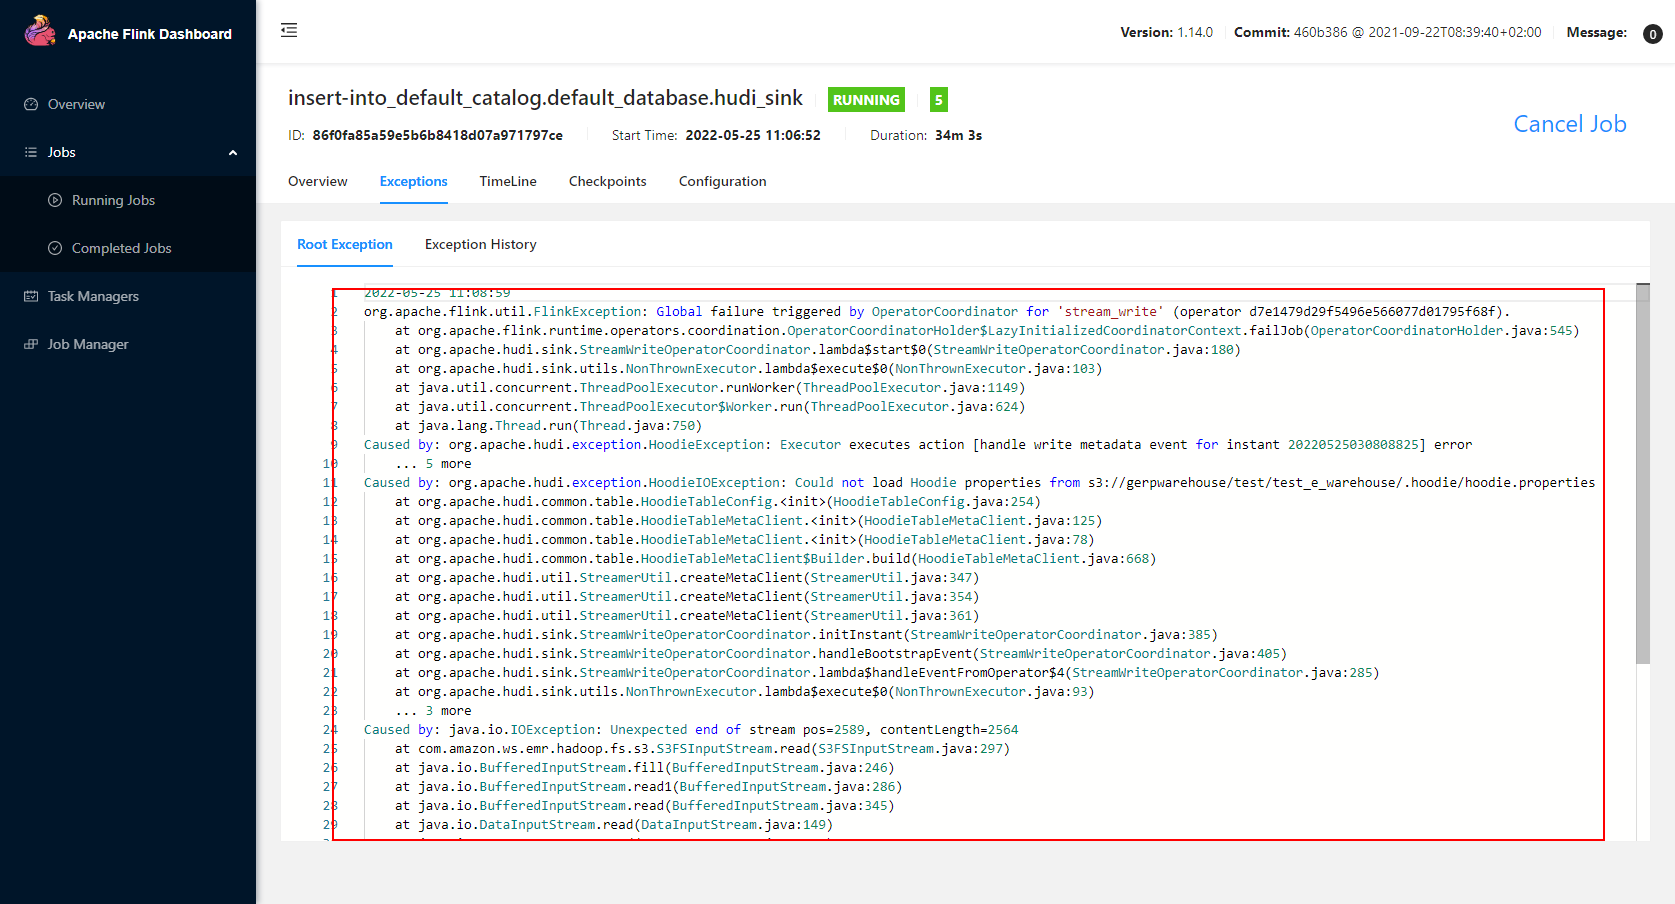Click the Duration value 34m 3s
The image size is (1675, 904).
tap(958, 135)
